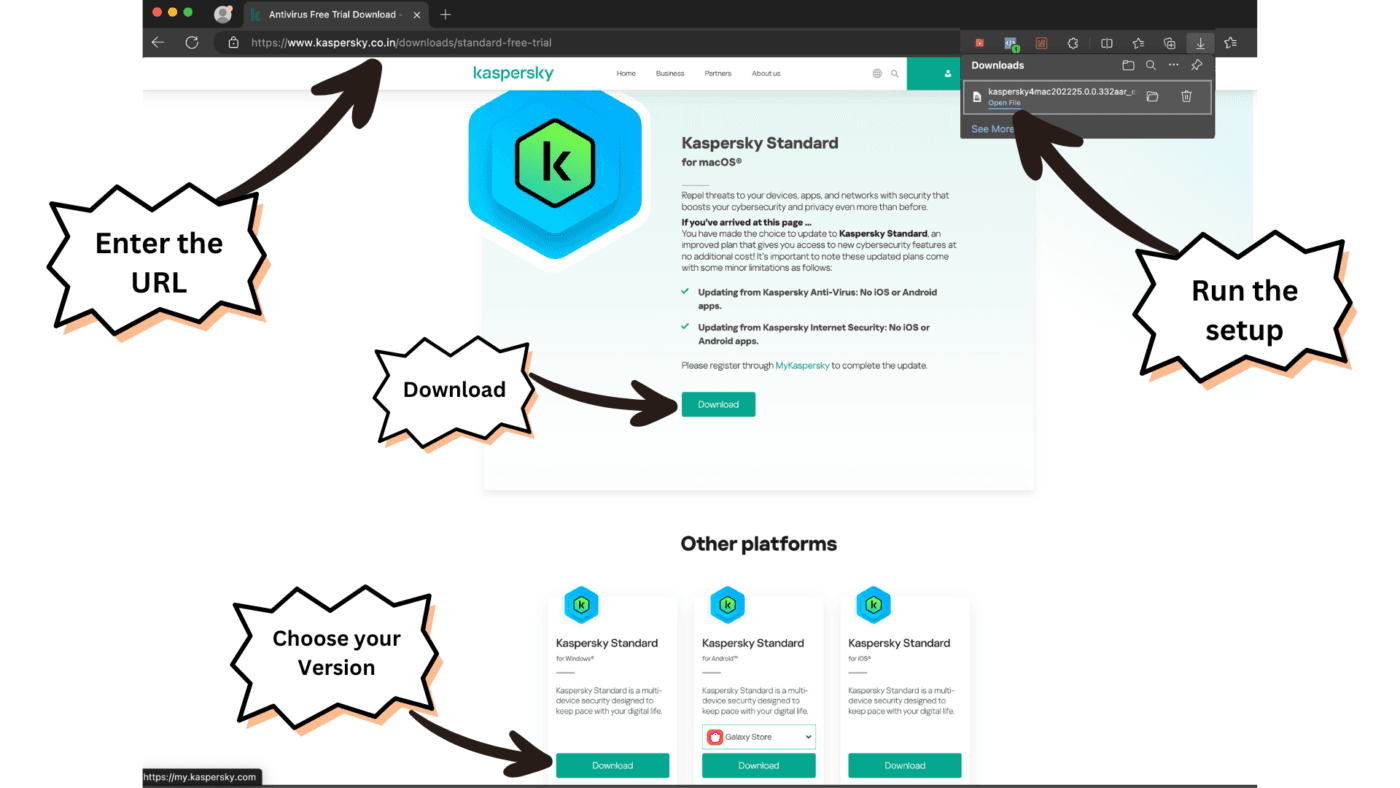Open the About us menu item
The width and height of the screenshot is (1400, 788).
pos(766,73)
